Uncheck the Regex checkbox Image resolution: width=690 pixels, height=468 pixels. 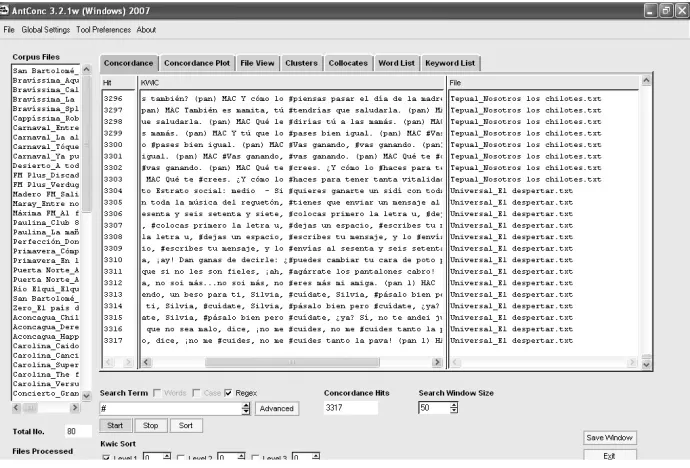point(228,393)
